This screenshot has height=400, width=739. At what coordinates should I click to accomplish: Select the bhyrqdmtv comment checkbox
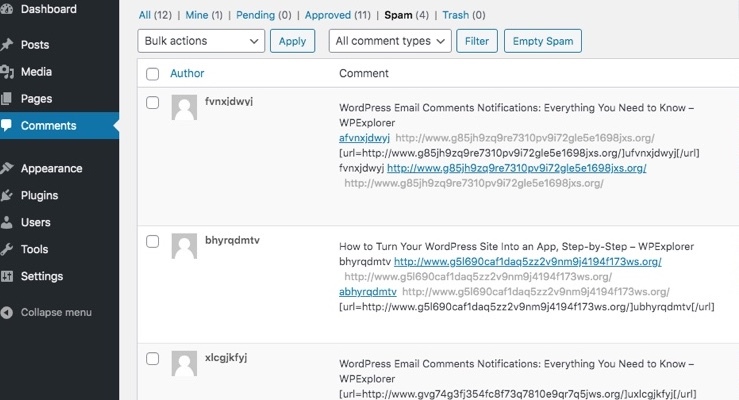click(x=153, y=242)
